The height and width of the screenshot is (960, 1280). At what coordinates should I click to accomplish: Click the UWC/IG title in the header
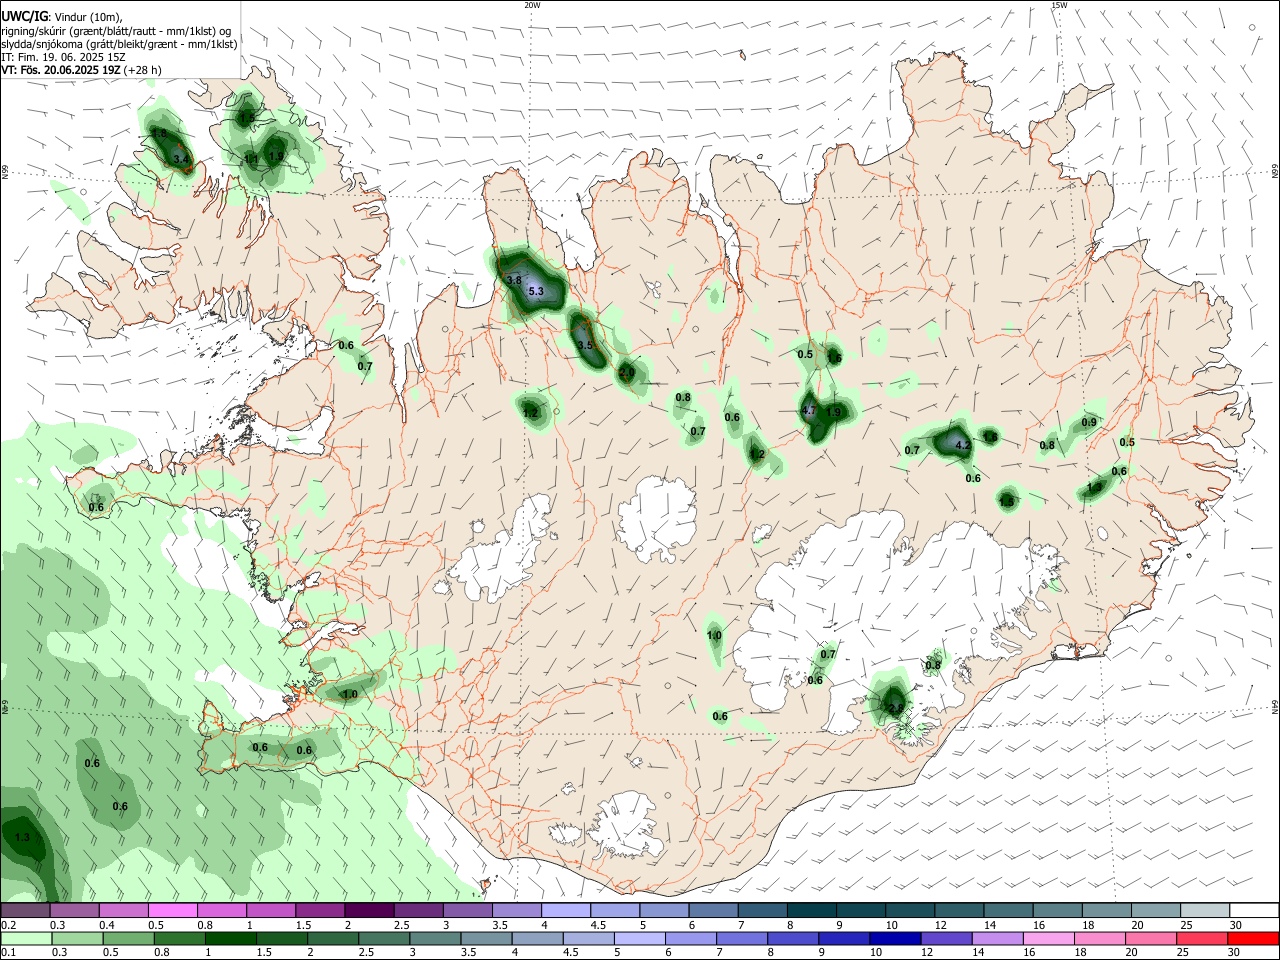23,16
